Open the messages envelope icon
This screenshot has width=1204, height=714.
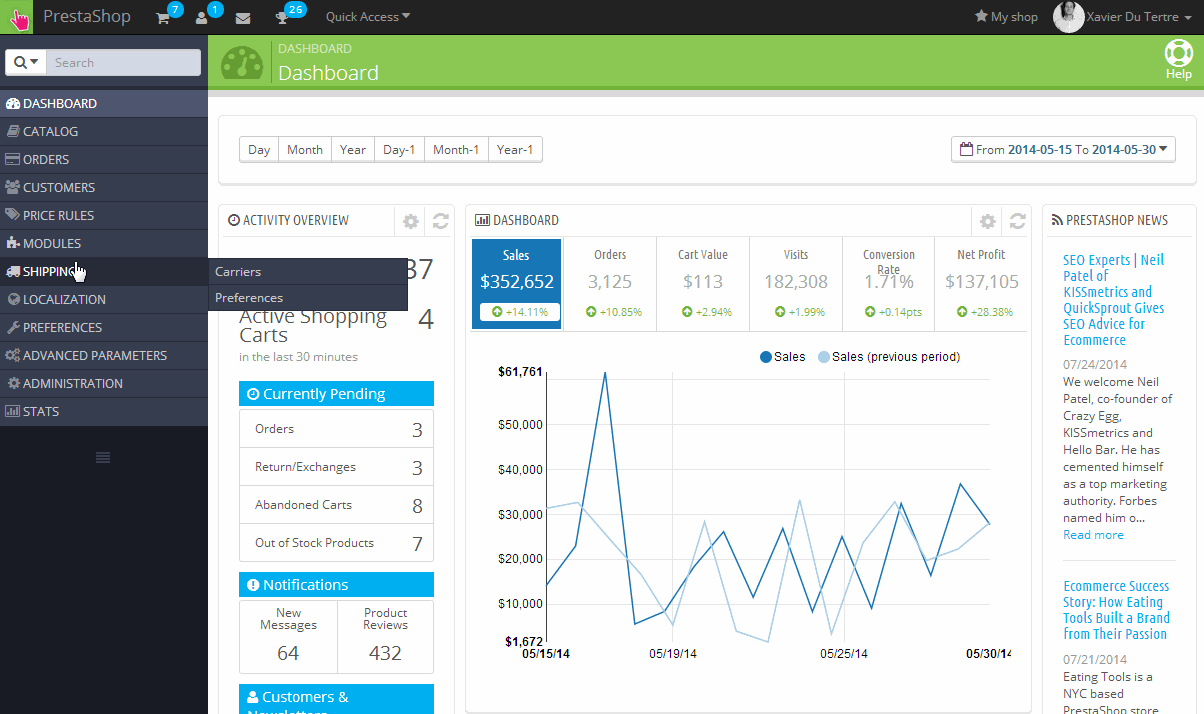[243, 17]
